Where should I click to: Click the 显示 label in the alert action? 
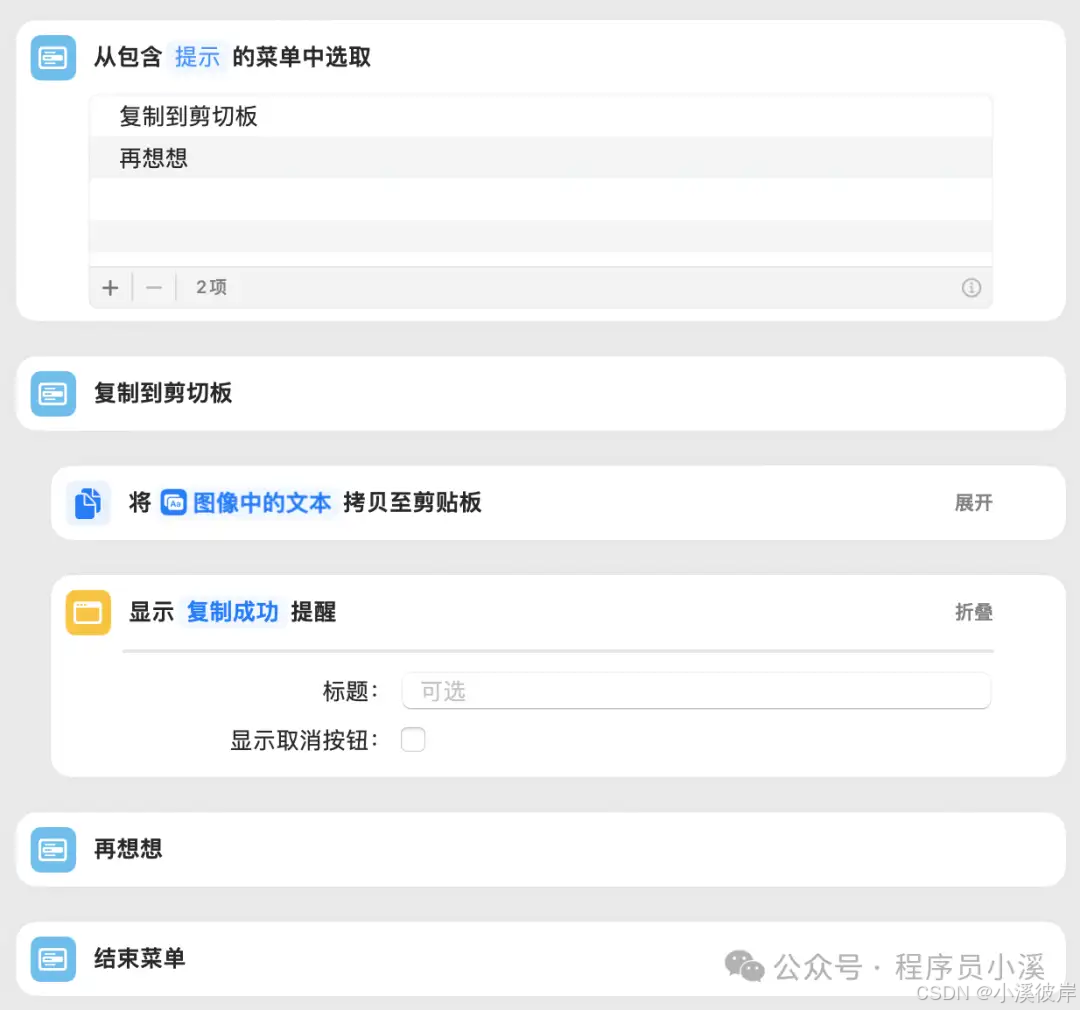click(152, 612)
